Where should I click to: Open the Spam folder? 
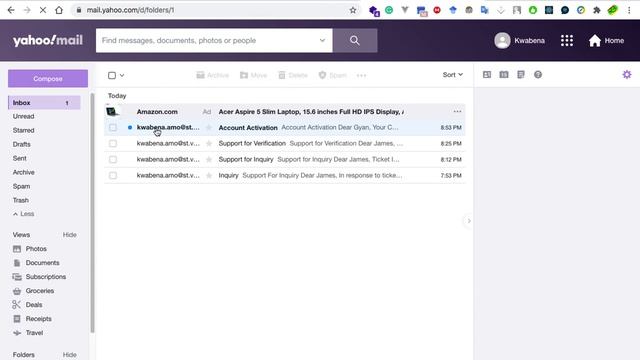[21, 186]
